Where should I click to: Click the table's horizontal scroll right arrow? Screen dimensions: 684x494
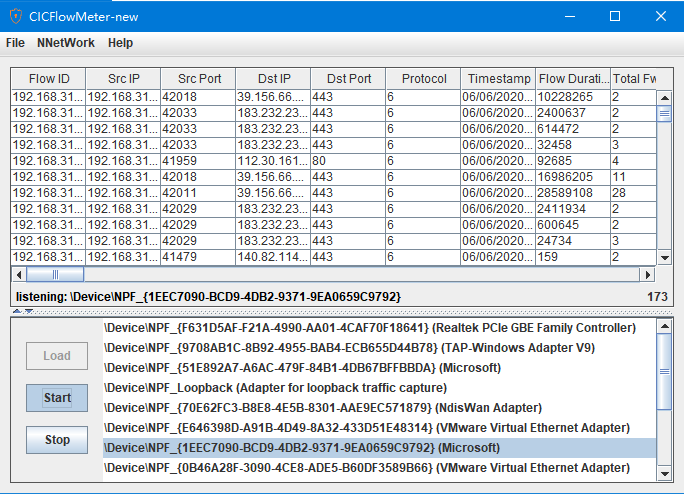point(649,273)
